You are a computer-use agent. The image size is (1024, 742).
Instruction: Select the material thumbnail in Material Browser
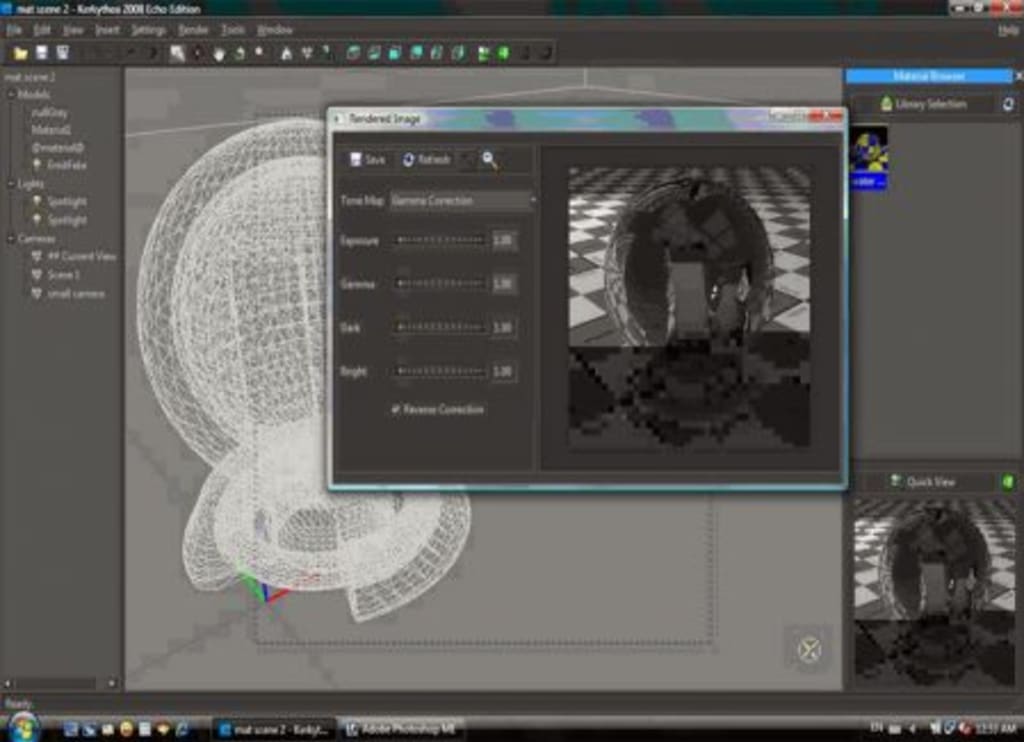coord(869,157)
